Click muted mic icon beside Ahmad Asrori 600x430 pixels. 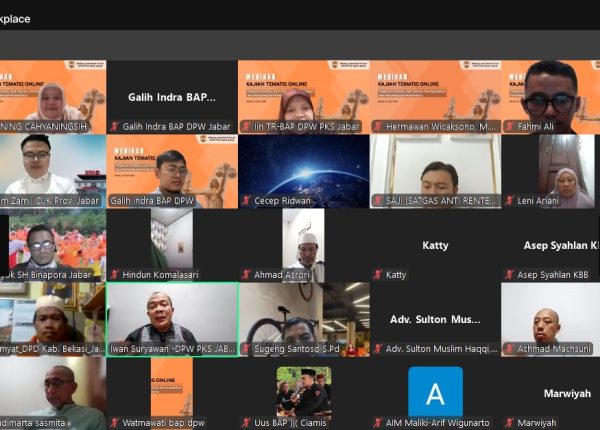pos(246,275)
